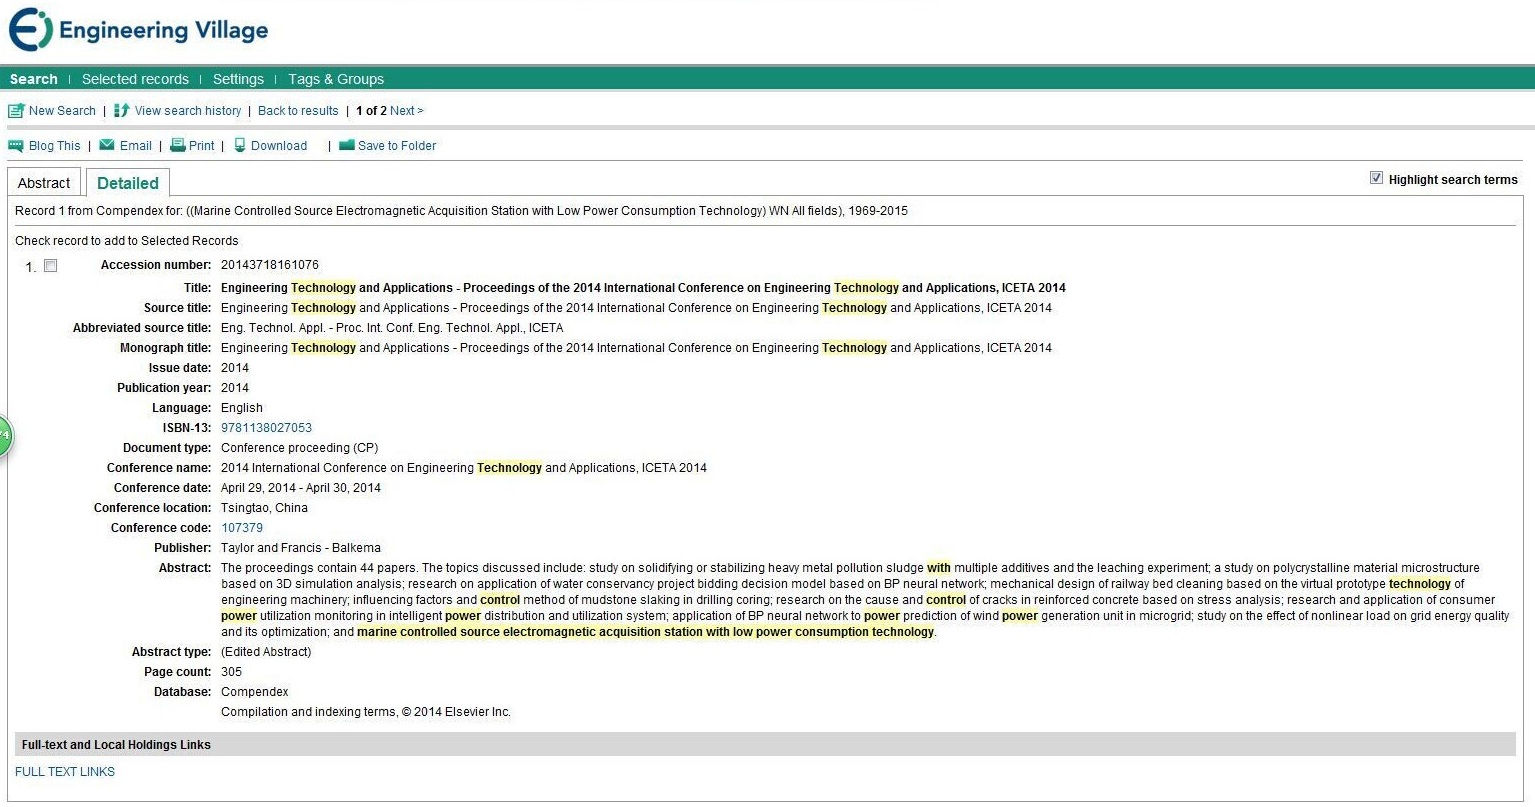Click conference location Tsingtao, China
Image resolution: width=1535 pixels, height=807 pixels.
pyautogui.click(x=264, y=508)
